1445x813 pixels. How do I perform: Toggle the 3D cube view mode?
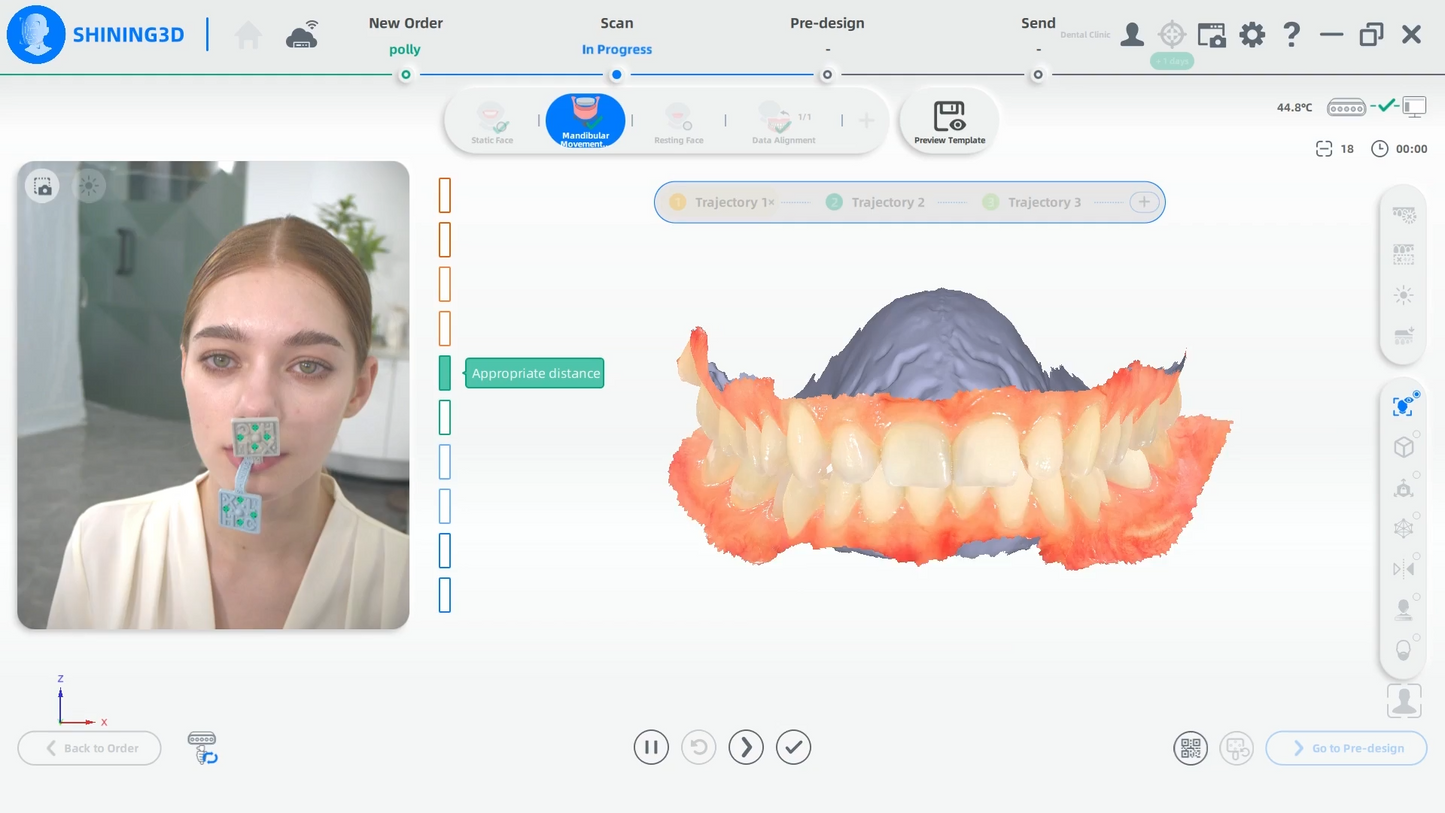[x=1404, y=447]
